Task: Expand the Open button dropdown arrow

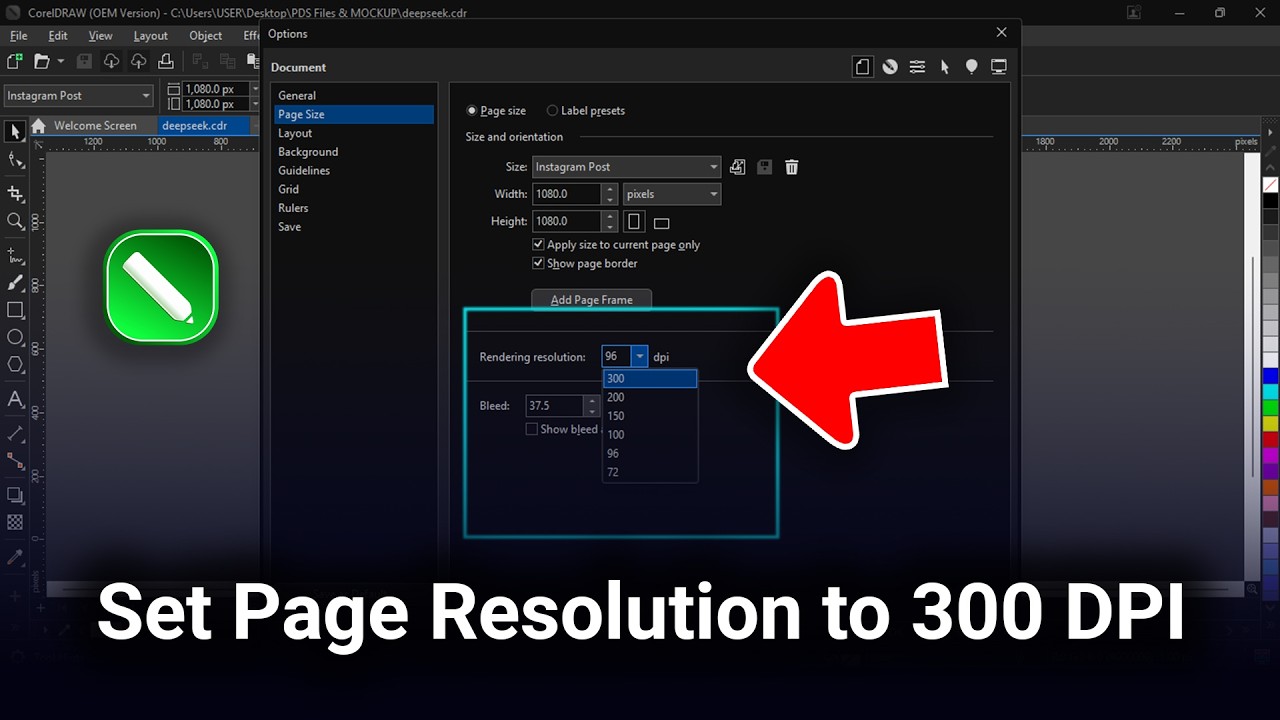Action: click(61, 62)
